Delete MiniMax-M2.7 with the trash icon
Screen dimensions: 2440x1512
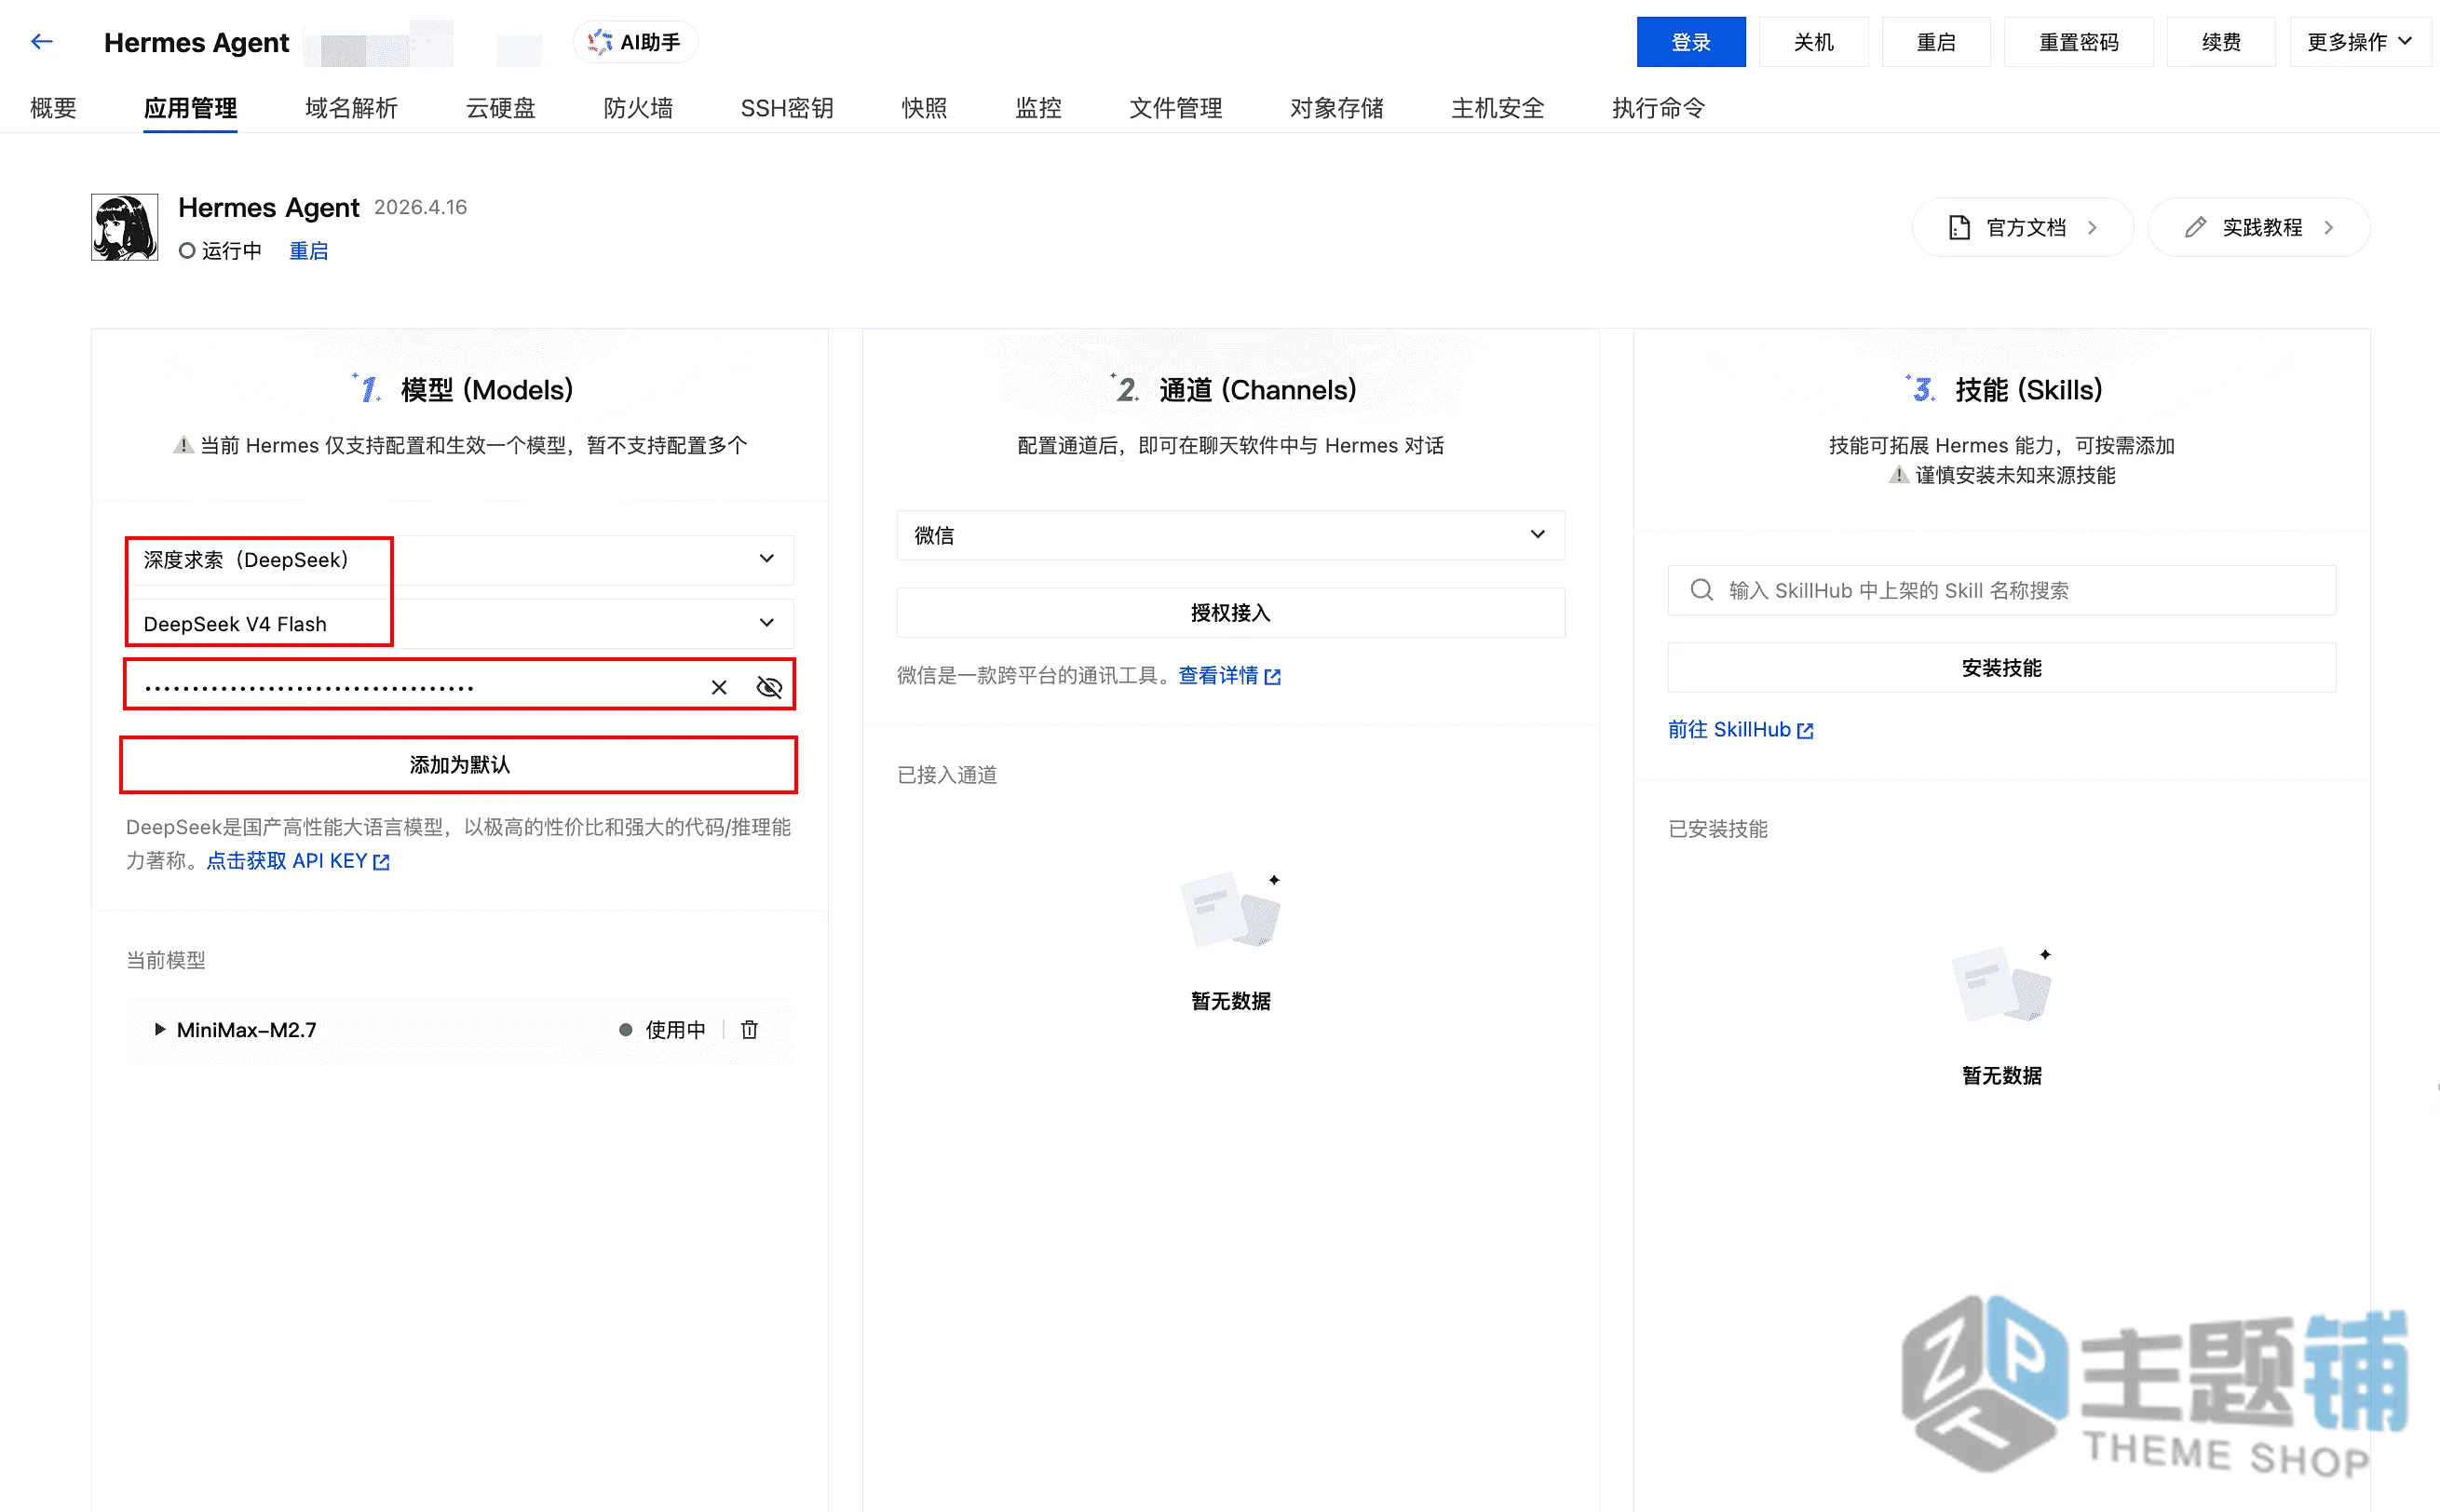click(749, 1029)
